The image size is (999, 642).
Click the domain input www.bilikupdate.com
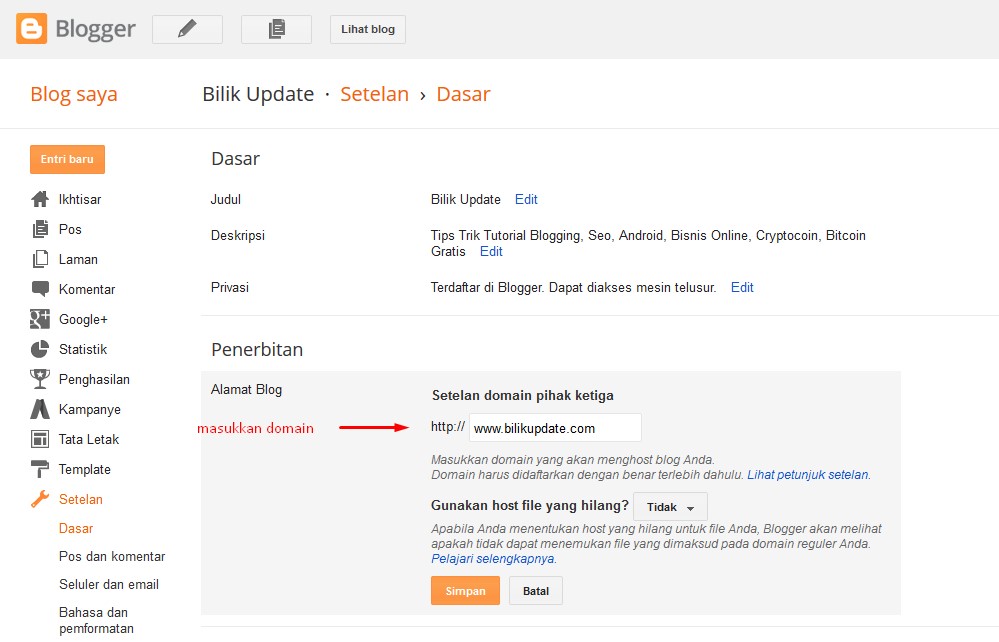pos(555,428)
